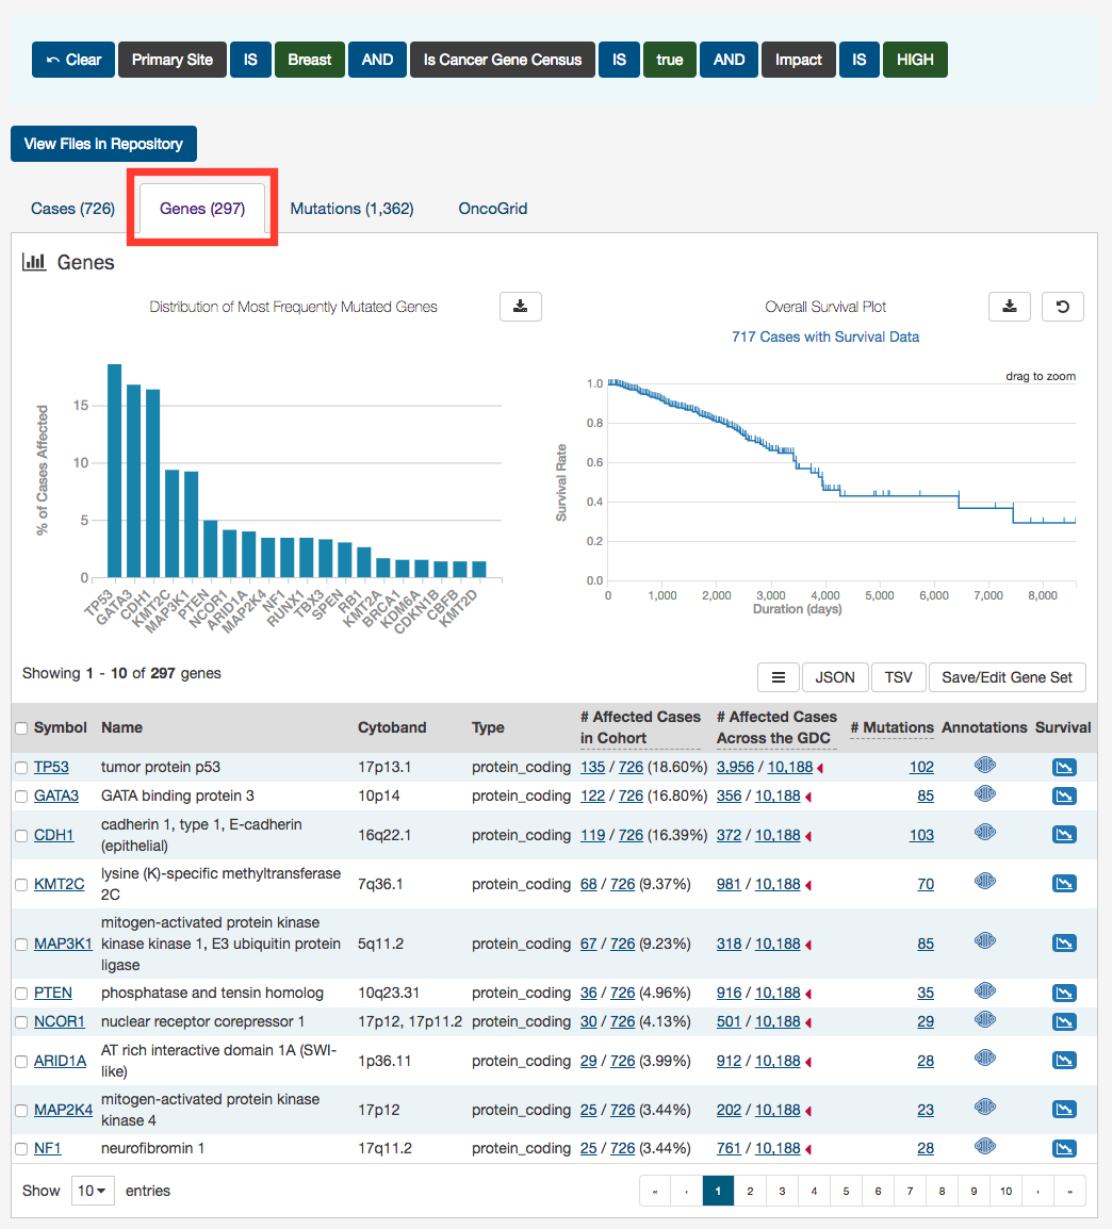Check the GATA3 row checkbox
This screenshot has height=1229, width=1112.
pos(21,797)
